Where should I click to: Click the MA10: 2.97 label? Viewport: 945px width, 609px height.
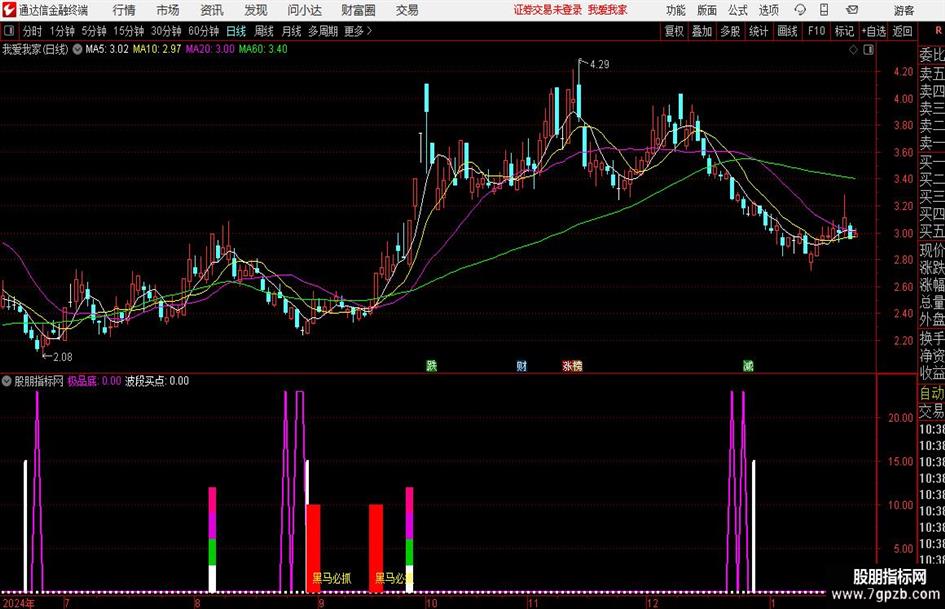tap(157, 49)
